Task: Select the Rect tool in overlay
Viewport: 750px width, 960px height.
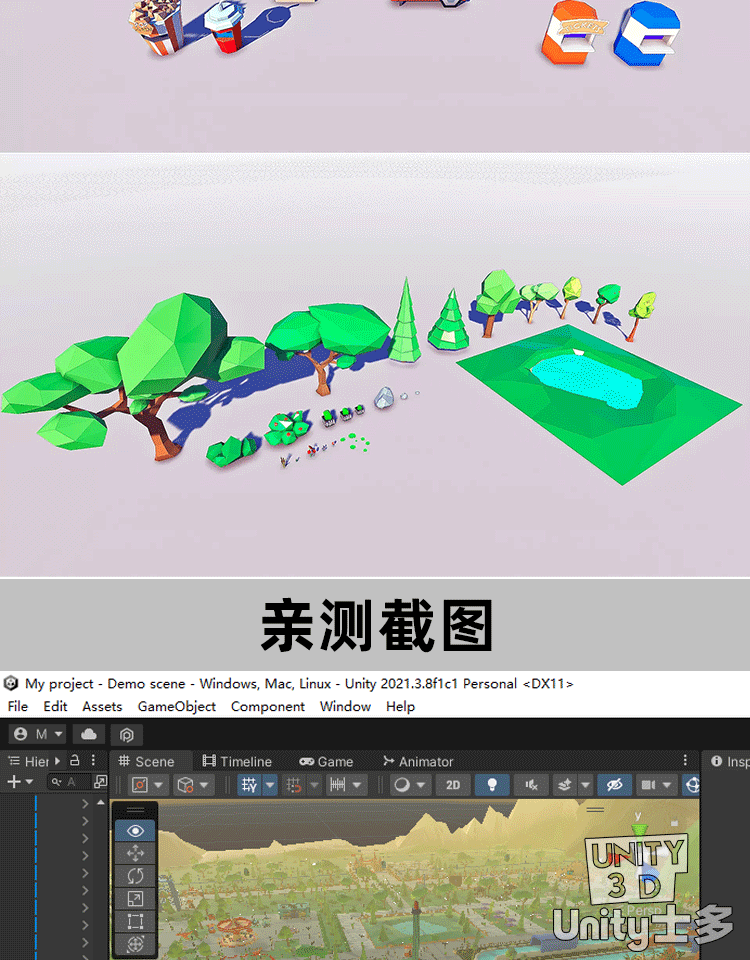Action: coord(136,922)
